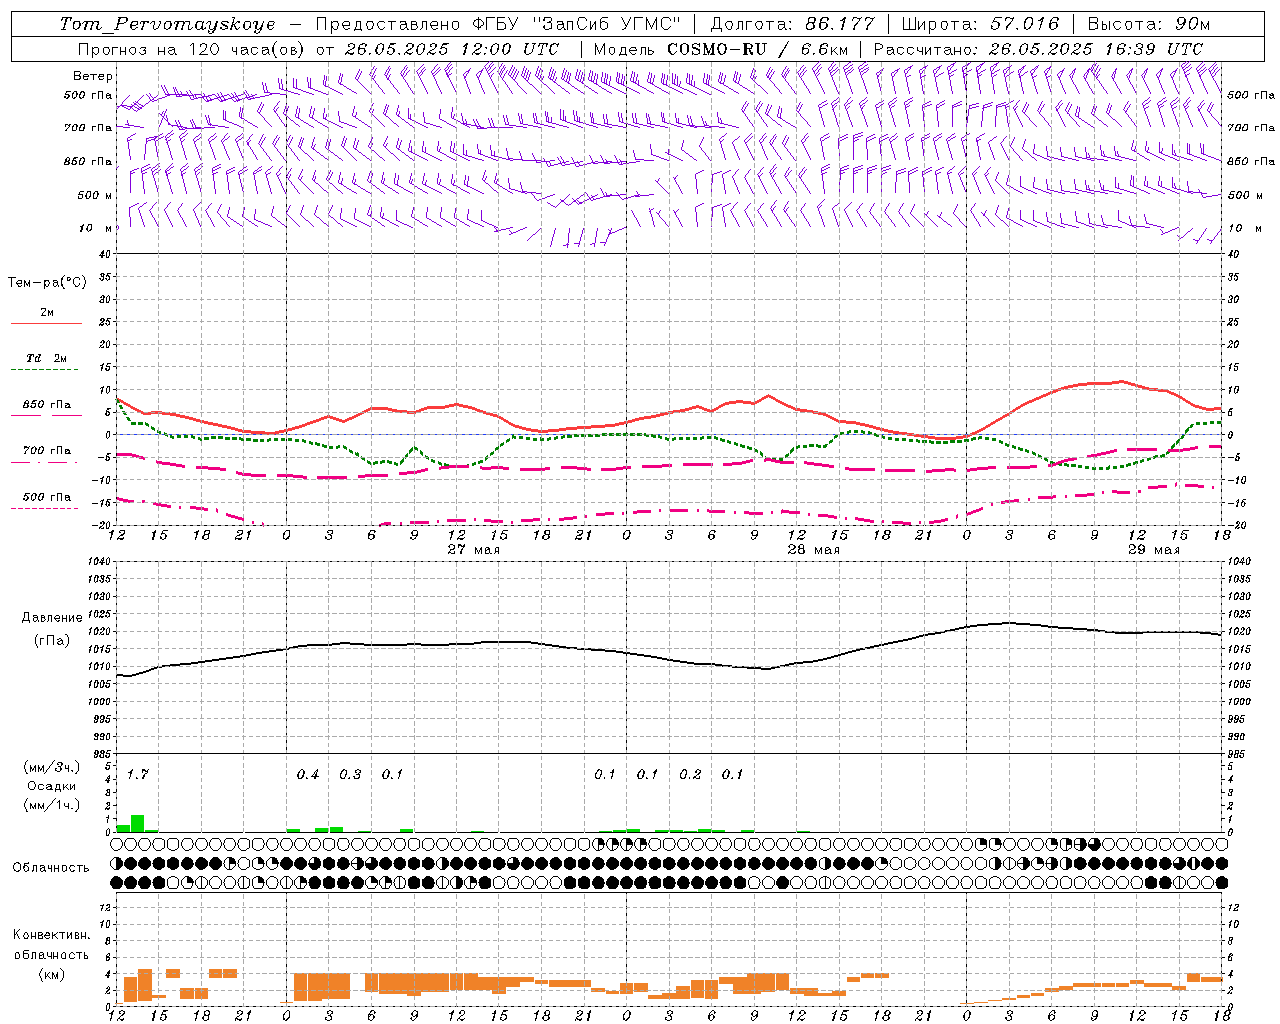Screen dimensions: 1280x1024
Task: Click the 1.7 precipitation amount
Action: pos(138,775)
